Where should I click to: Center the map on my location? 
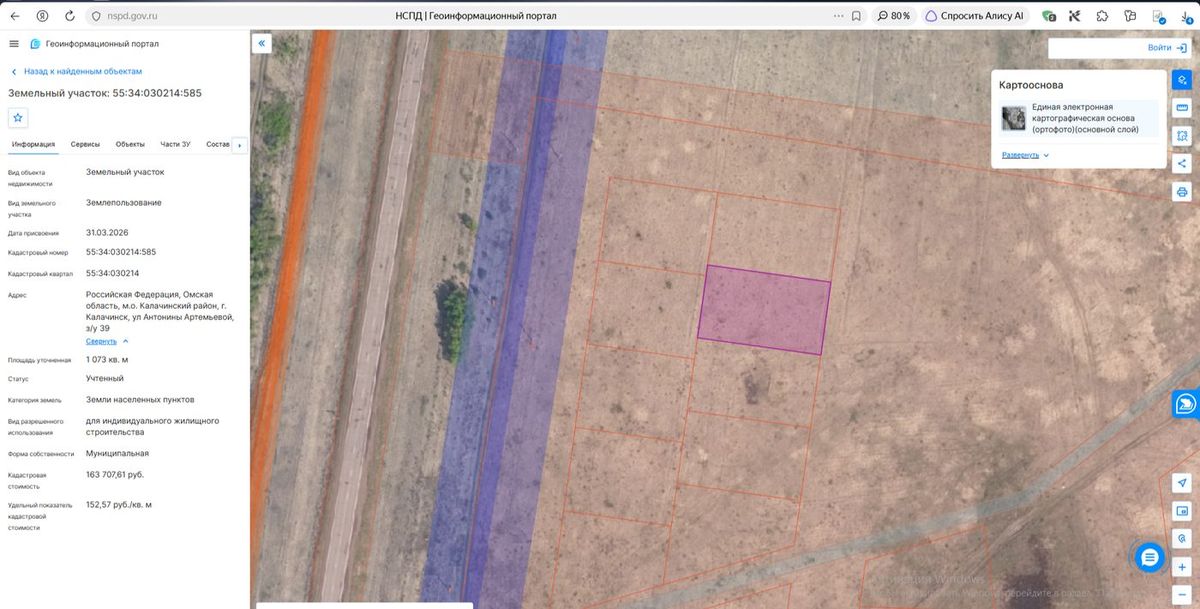[x=1182, y=483]
